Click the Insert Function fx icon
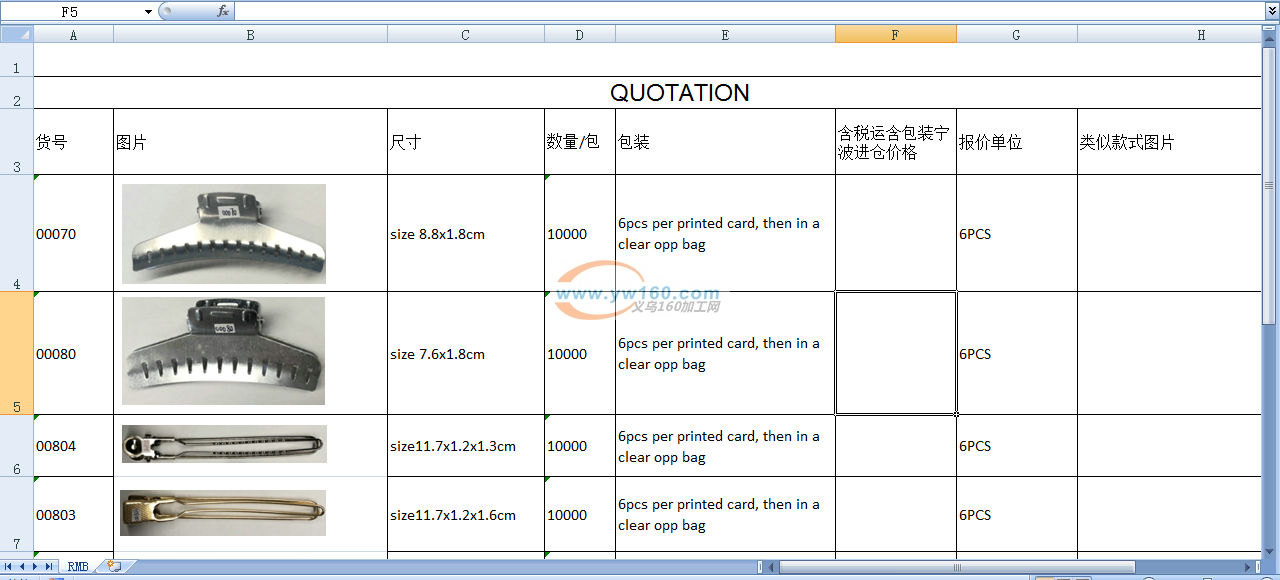Image resolution: width=1280 pixels, height=580 pixels. tap(223, 11)
